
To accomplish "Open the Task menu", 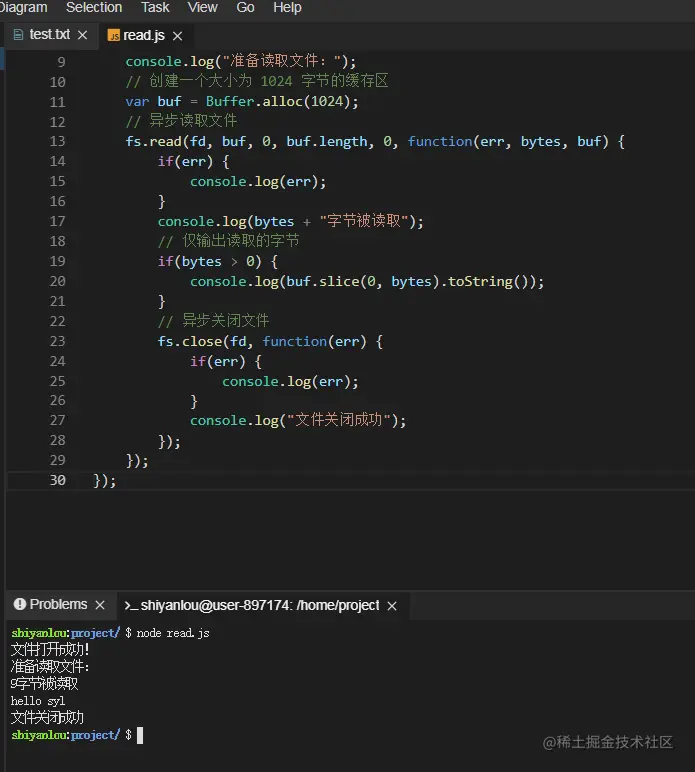I will coord(155,7).
